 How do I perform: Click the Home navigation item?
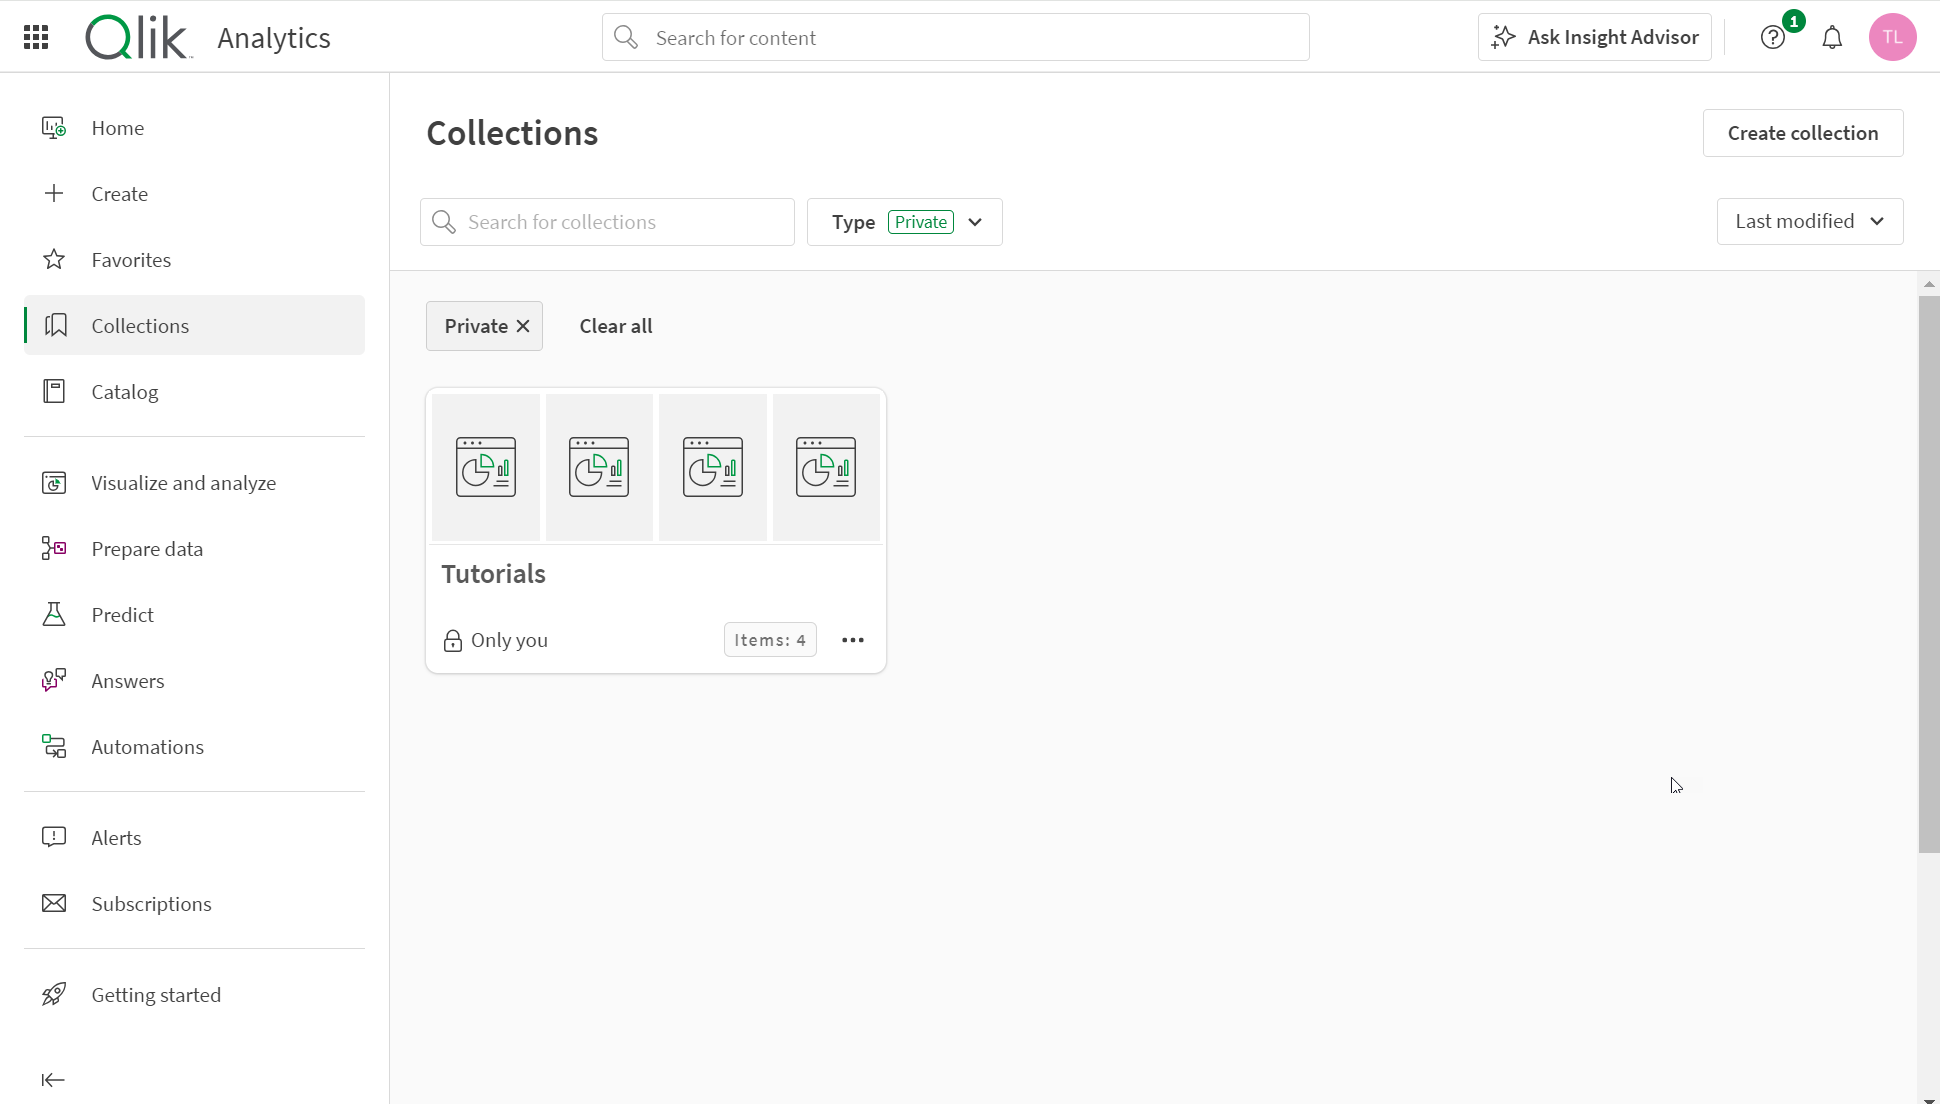pyautogui.click(x=117, y=127)
